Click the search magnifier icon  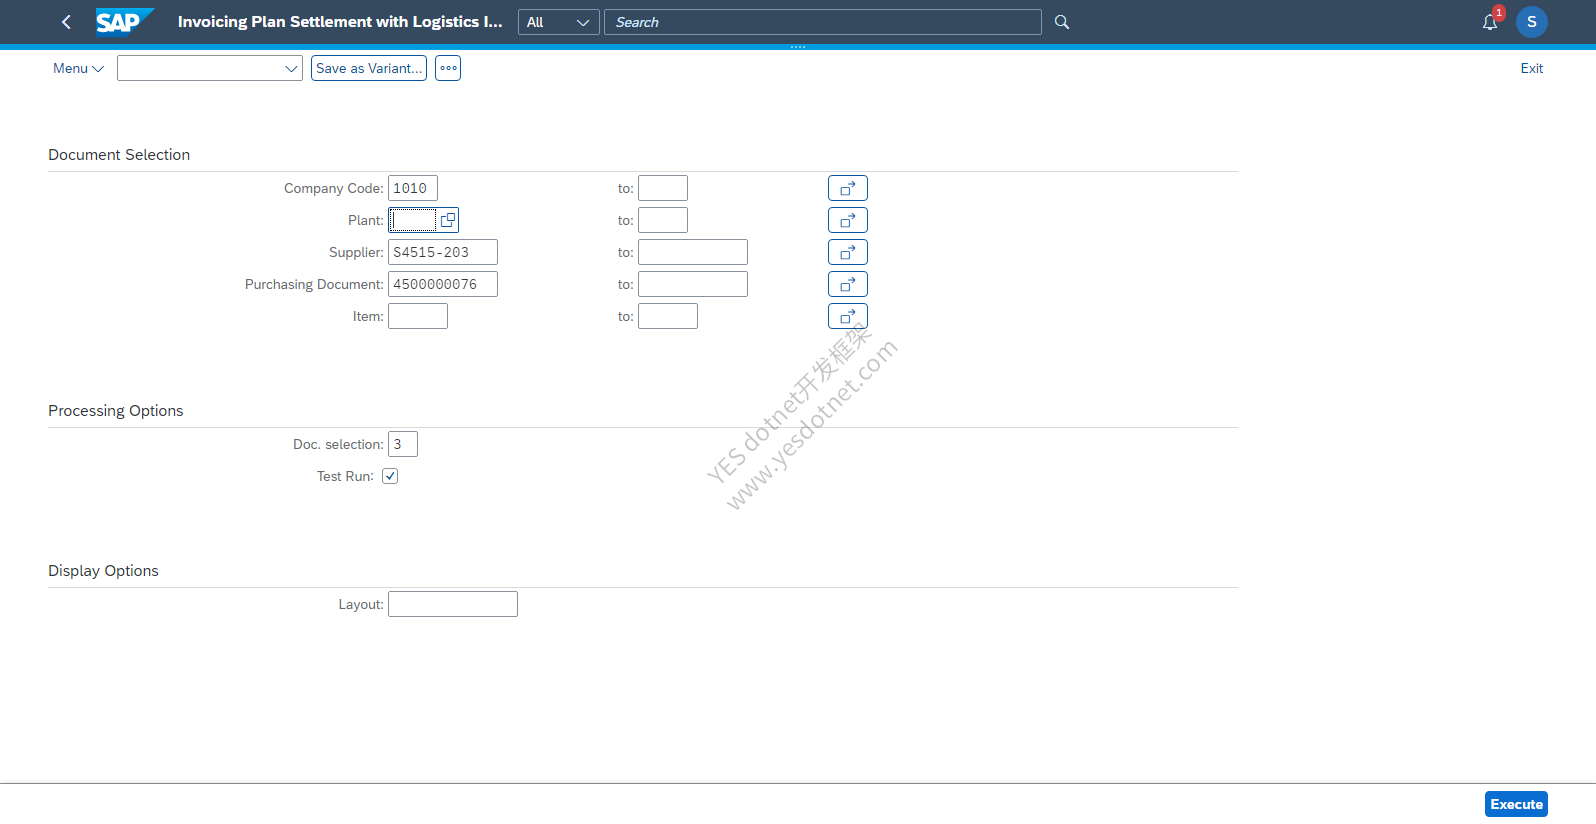tap(1062, 22)
